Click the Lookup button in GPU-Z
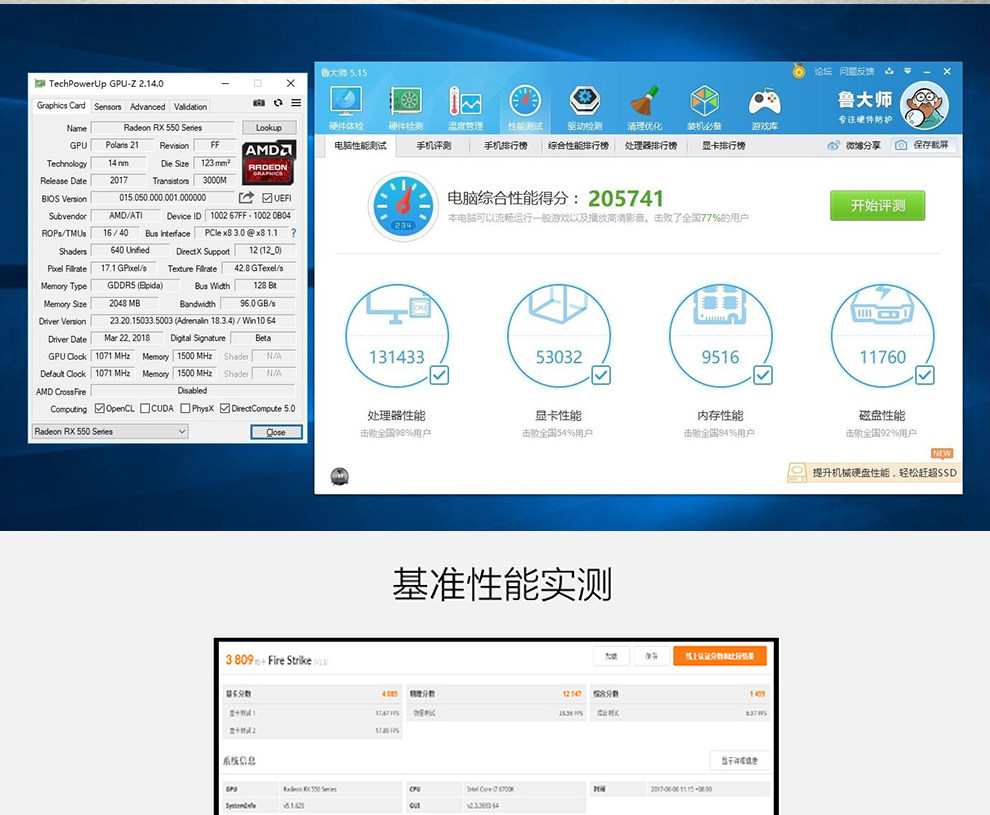The width and height of the screenshot is (990, 815). (268, 128)
